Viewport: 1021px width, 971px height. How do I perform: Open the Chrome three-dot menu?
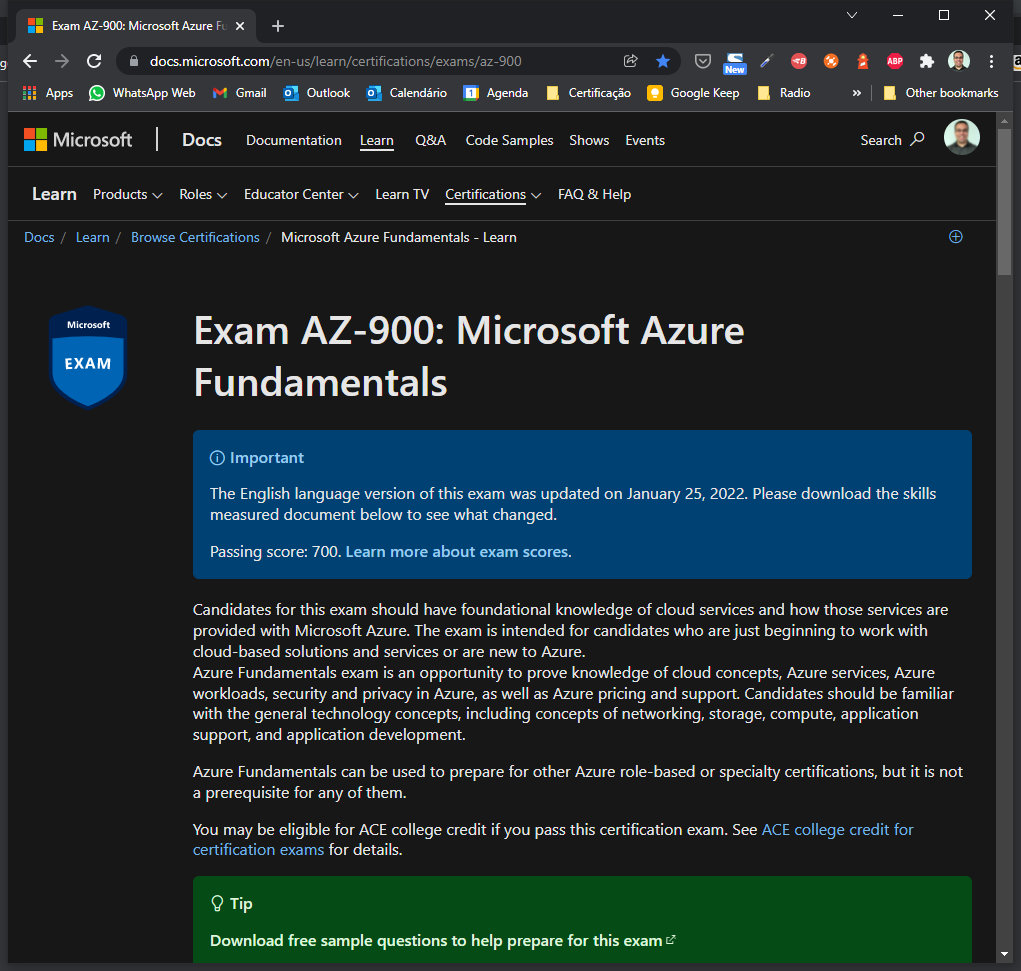991,61
